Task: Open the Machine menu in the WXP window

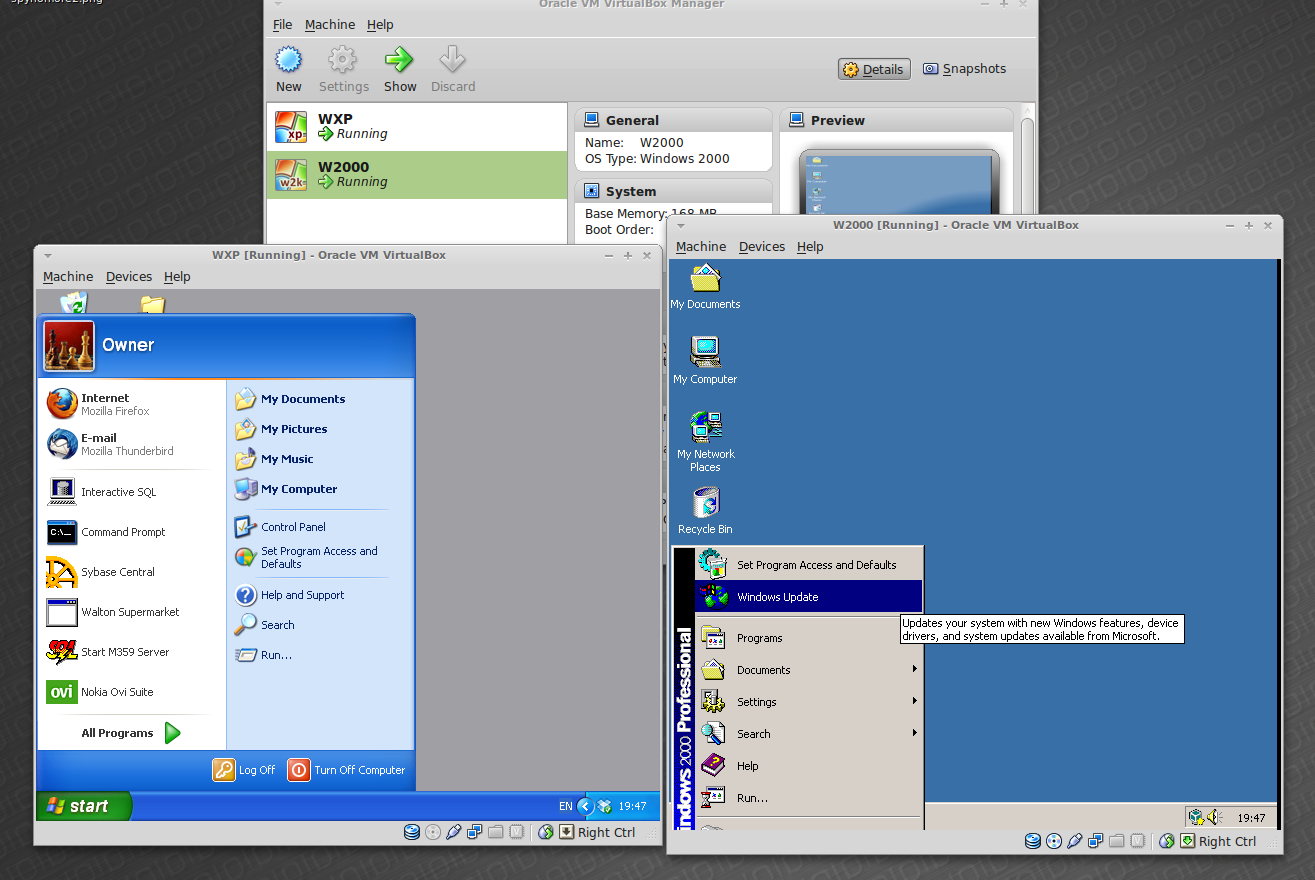Action: [x=68, y=277]
